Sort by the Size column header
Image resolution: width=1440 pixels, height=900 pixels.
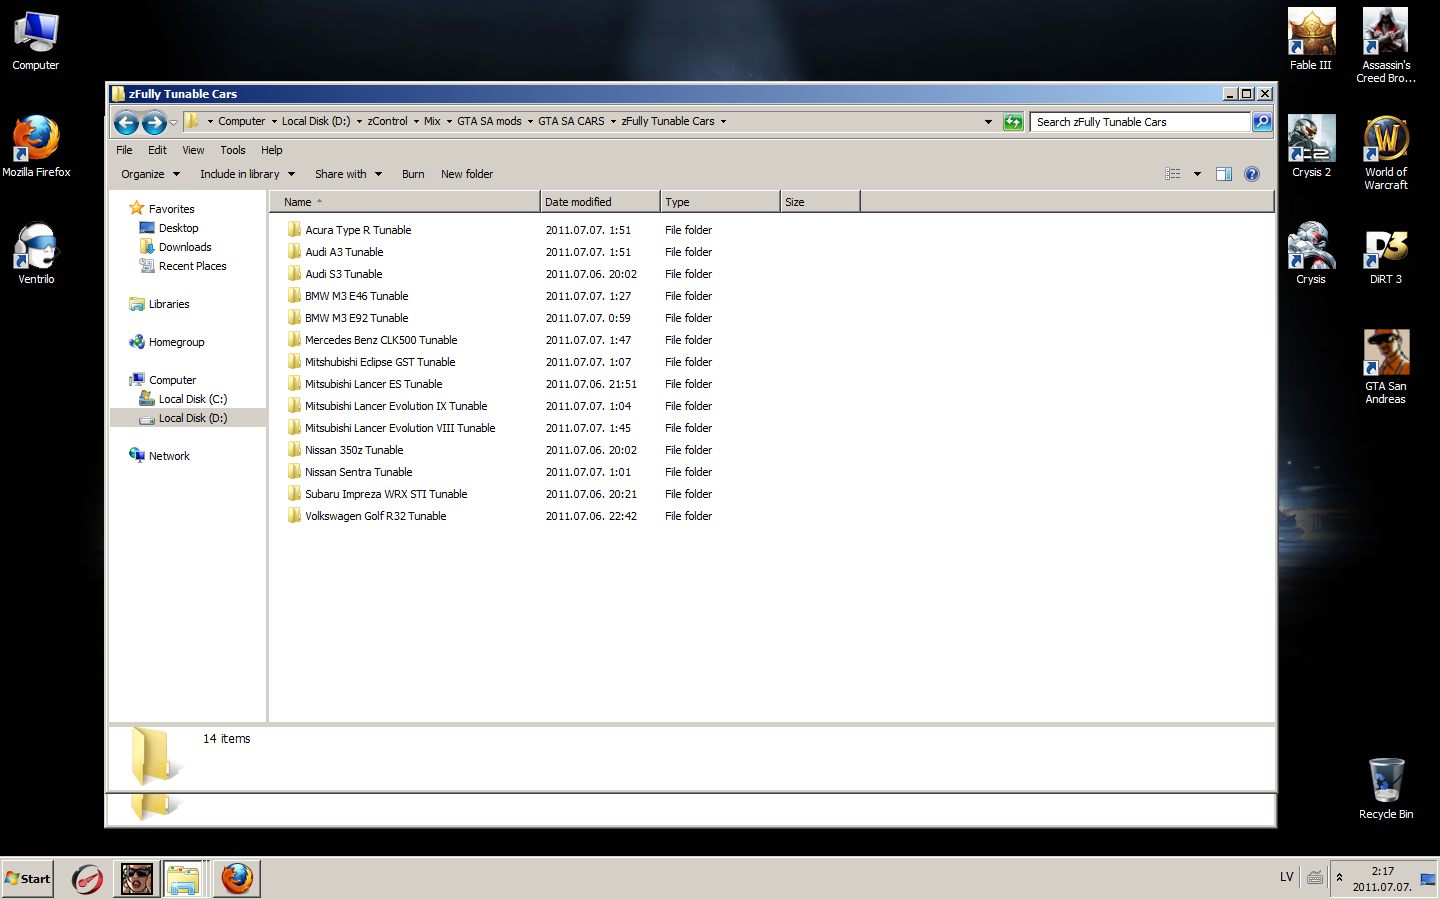click(x=820, y=202)
